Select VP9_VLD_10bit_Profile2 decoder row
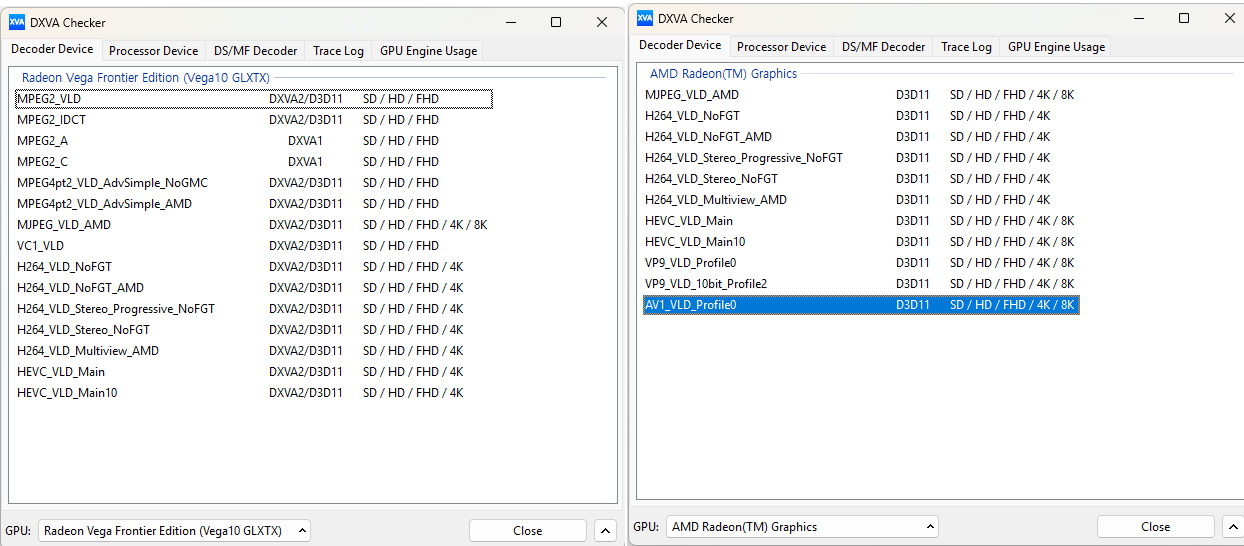Viewport: 1244px width, 546px height. click(861, 284)
